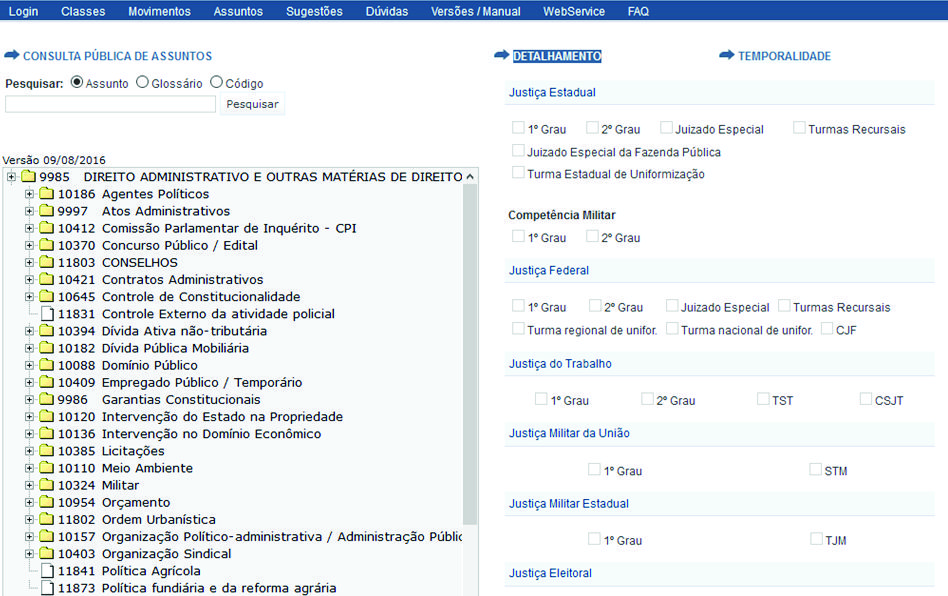Click the Agentes Políticos folder icon
The image size is (948, 596).
pos(47,194)
